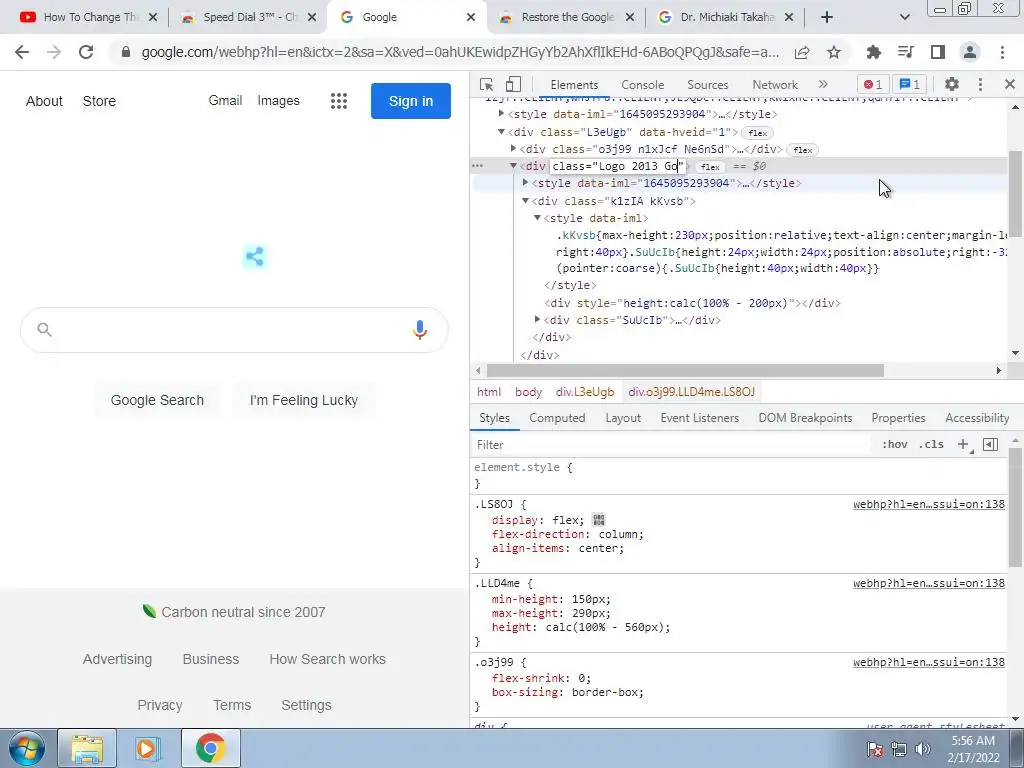
Task: Open the Images link
Action: 278,101
